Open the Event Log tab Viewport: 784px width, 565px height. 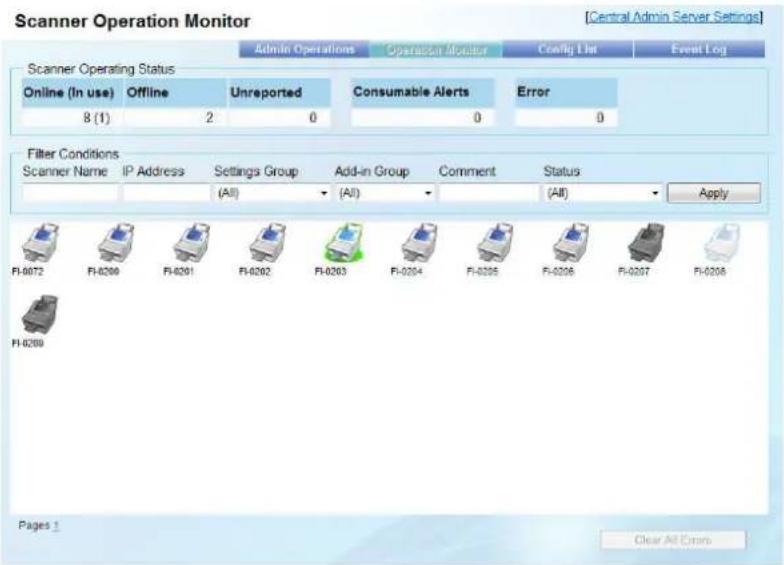click(x=699, y=49)
